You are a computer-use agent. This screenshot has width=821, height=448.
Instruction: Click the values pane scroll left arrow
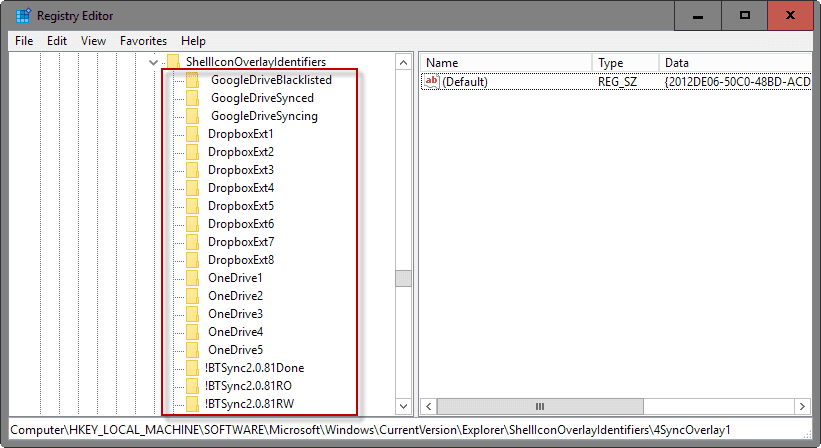pos(429,407)
